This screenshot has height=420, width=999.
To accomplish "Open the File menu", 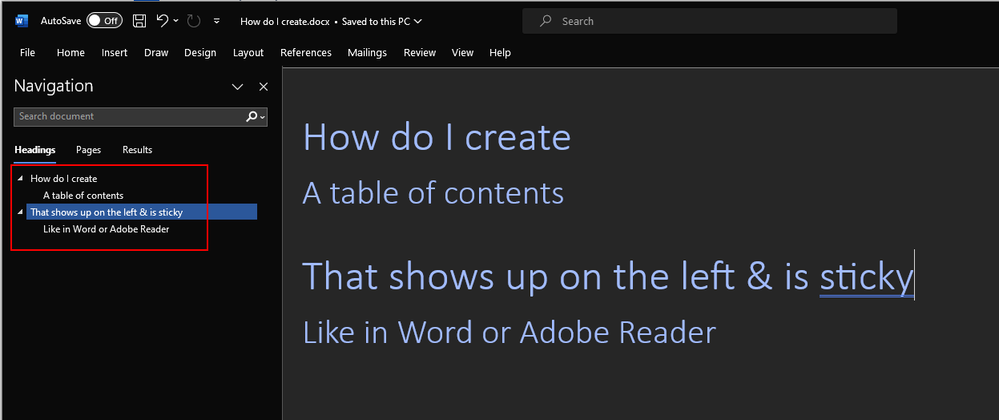I will [27, 53].
